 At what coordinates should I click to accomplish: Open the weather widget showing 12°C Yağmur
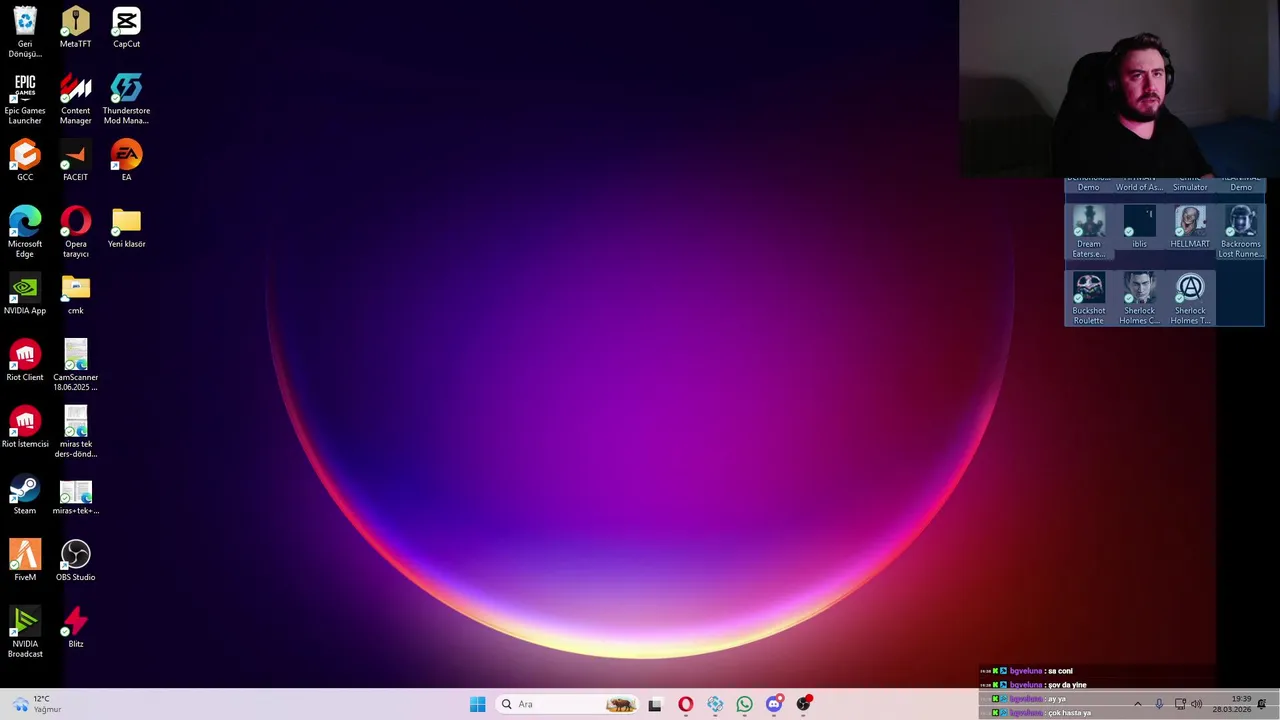pyautogui.click(x=36, y=704)
